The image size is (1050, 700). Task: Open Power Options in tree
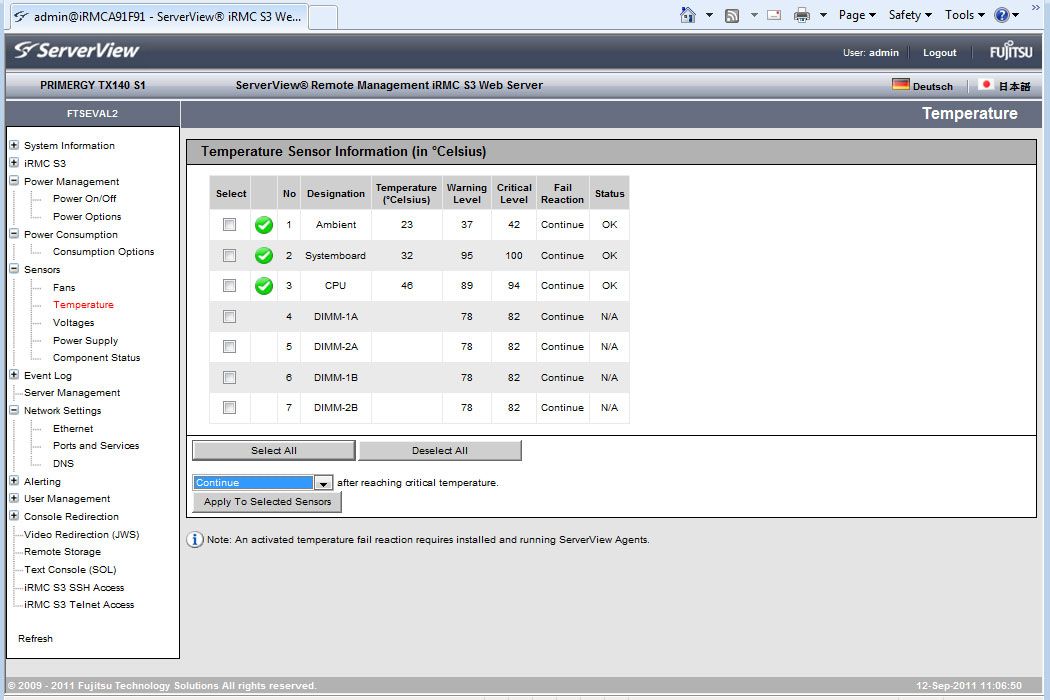click(x=87, y=216)
